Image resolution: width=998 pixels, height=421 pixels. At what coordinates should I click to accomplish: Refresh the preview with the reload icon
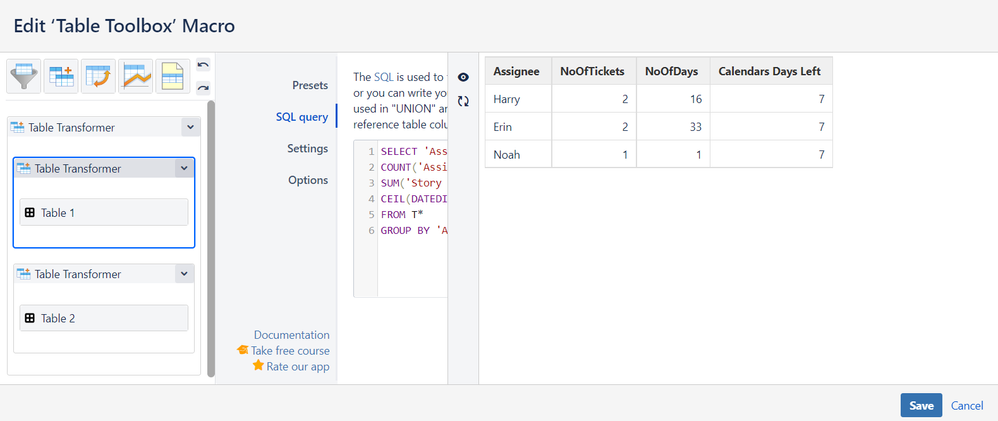pos(463,101)
